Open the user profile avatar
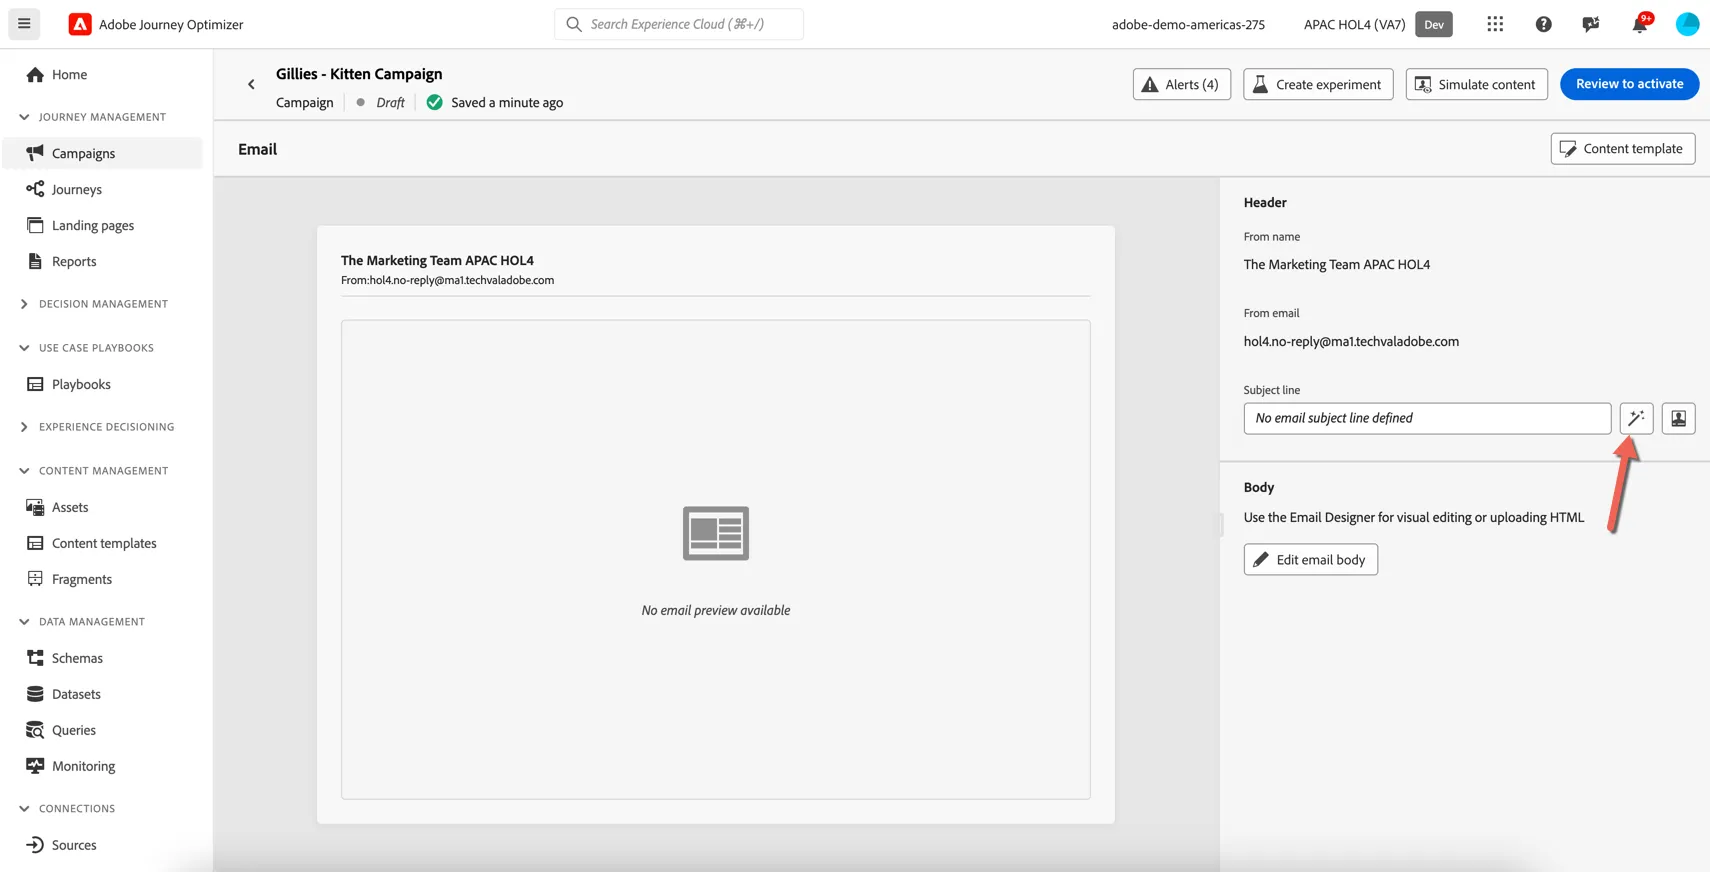 click(1687, 24)
